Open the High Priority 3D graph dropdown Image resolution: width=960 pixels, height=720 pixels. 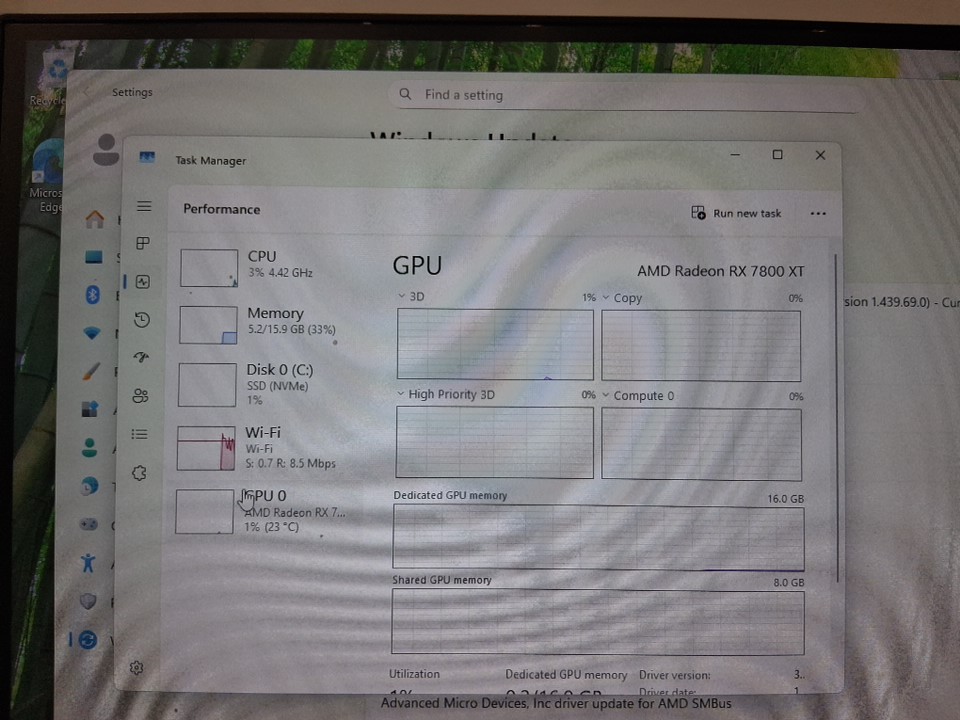(x=401, y=394)
